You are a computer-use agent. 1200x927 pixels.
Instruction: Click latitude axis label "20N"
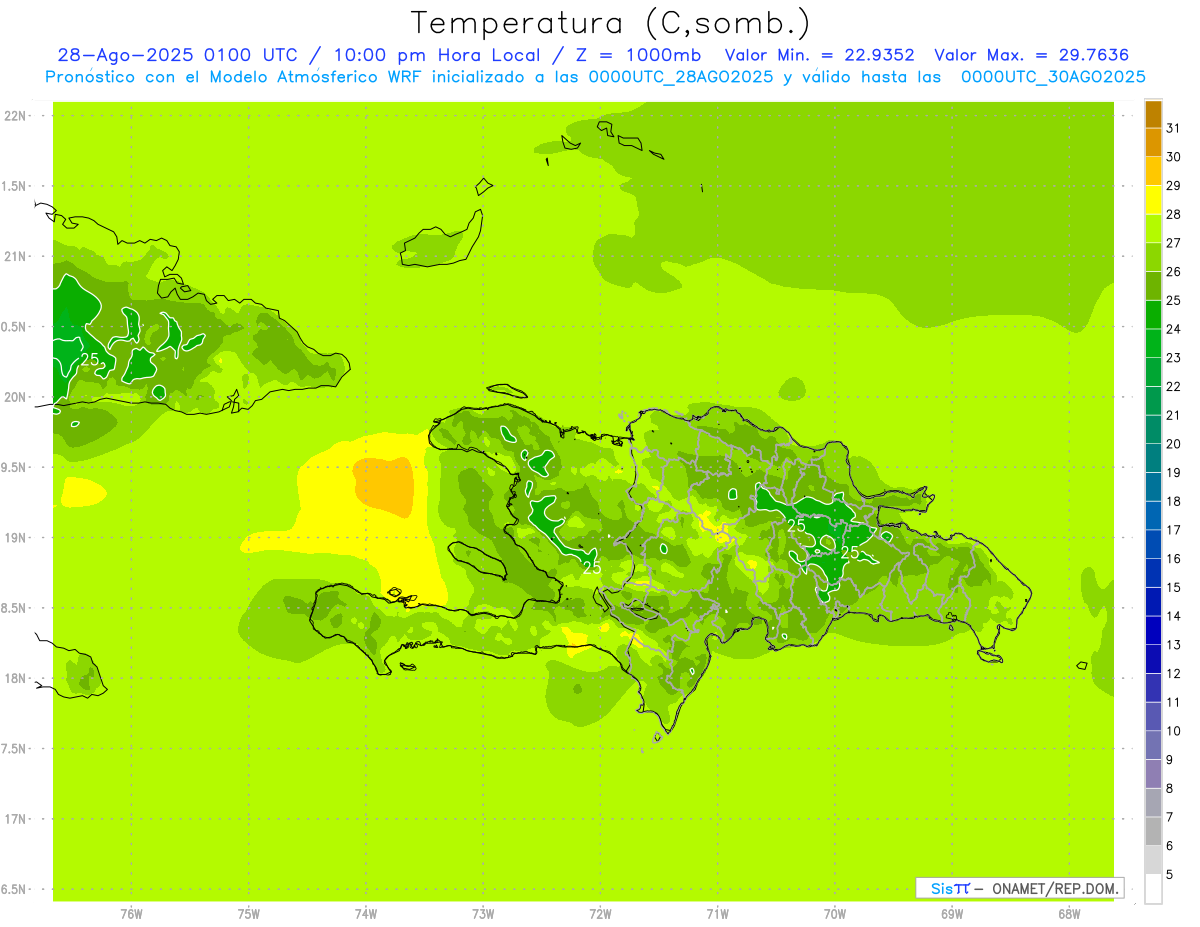pyautogui.click(x=16, y=398)
